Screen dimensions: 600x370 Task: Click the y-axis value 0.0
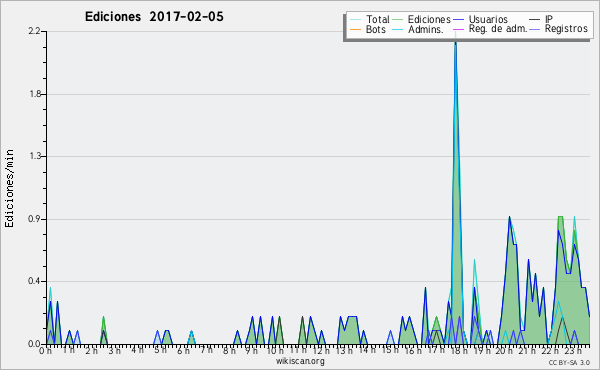coord(34,344)
